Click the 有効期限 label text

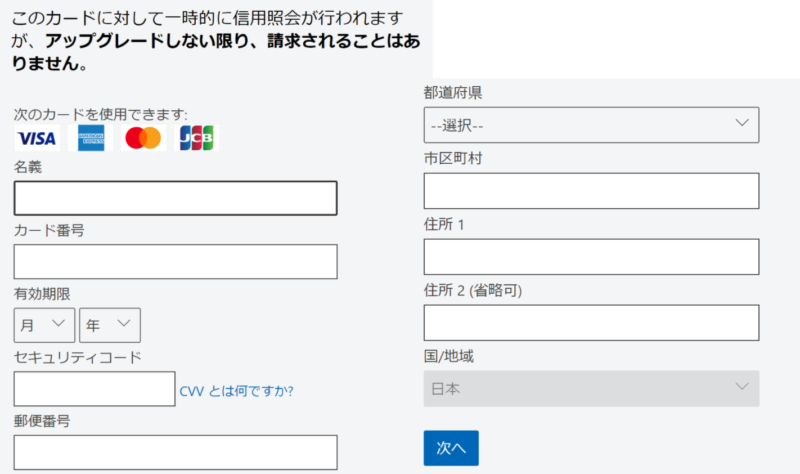click(x=42, y=294)
